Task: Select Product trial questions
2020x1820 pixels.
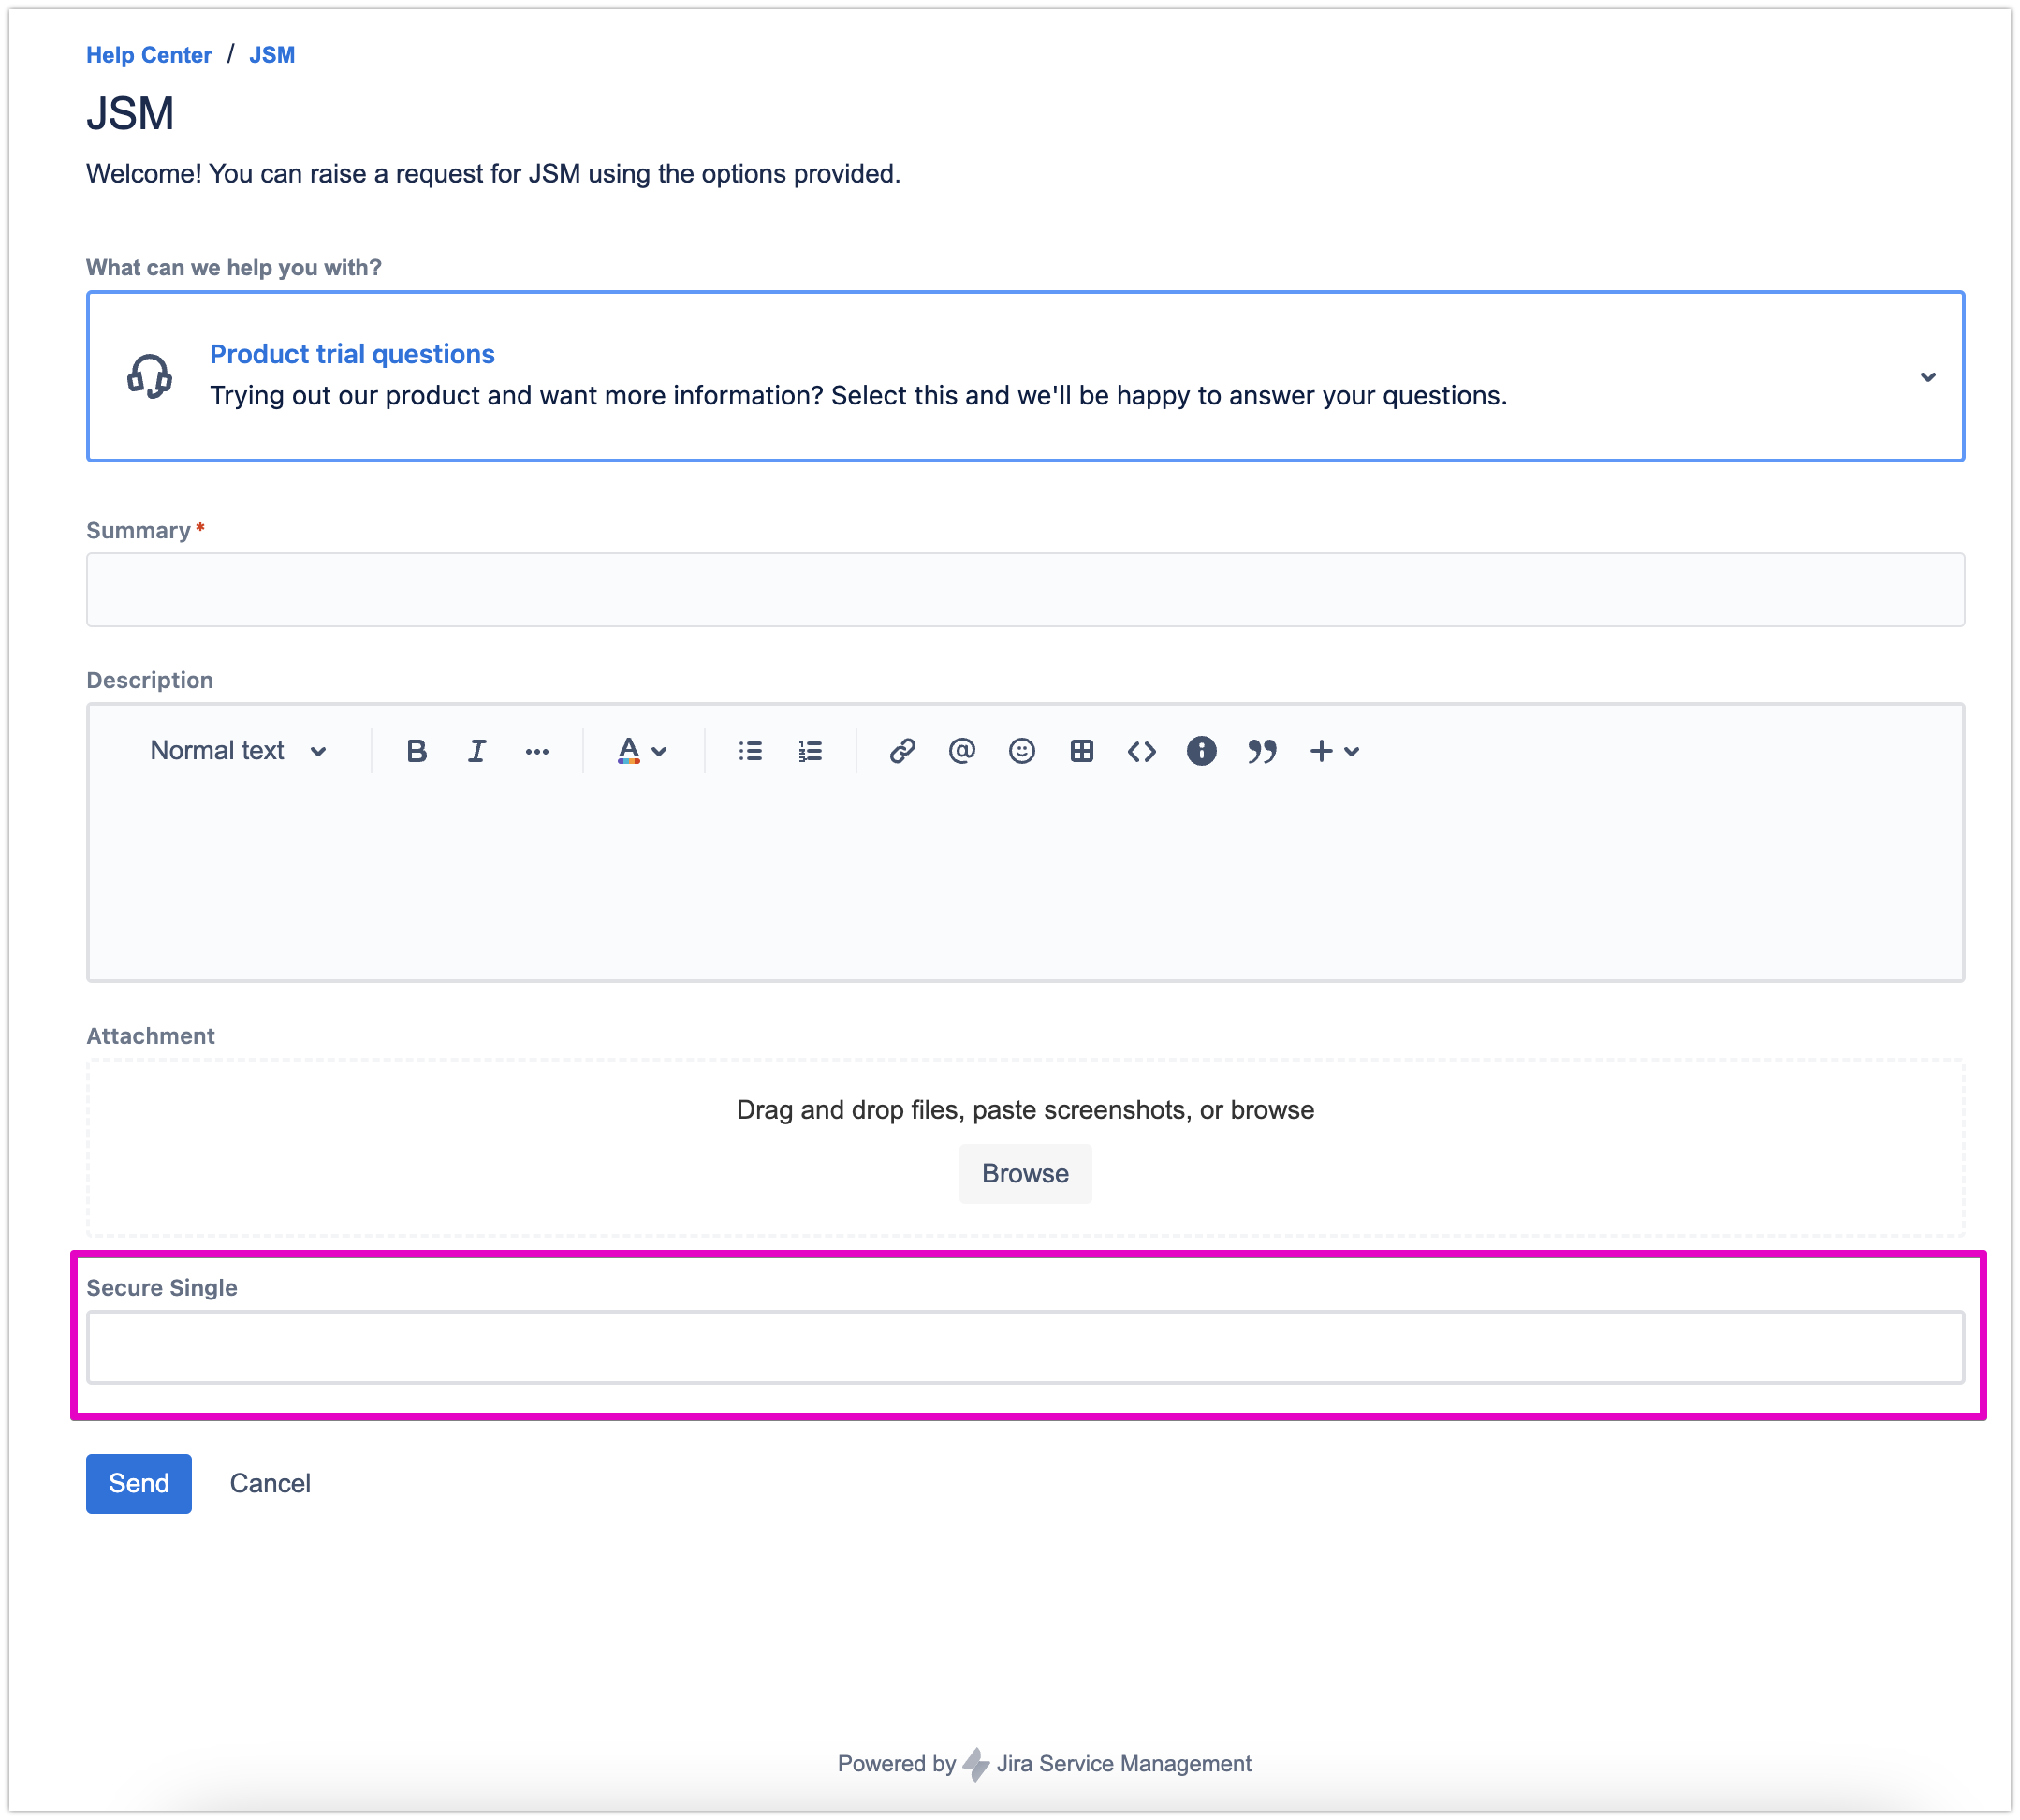Action: 352,353
